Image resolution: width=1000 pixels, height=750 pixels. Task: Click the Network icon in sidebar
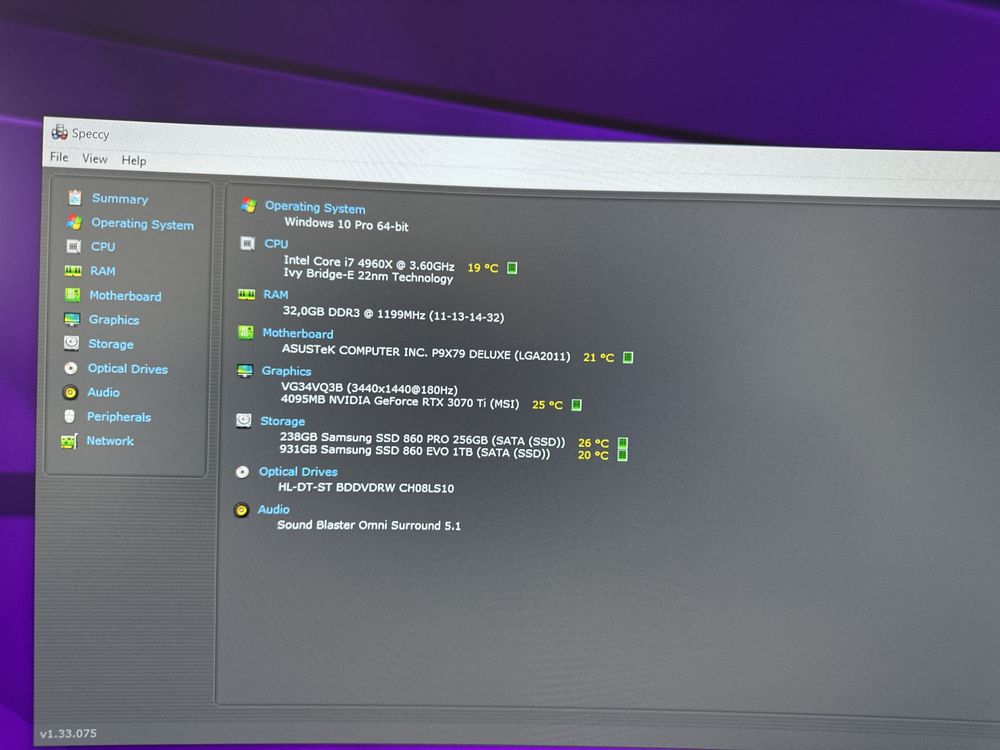pyautogui.click(x=69, y=441)
